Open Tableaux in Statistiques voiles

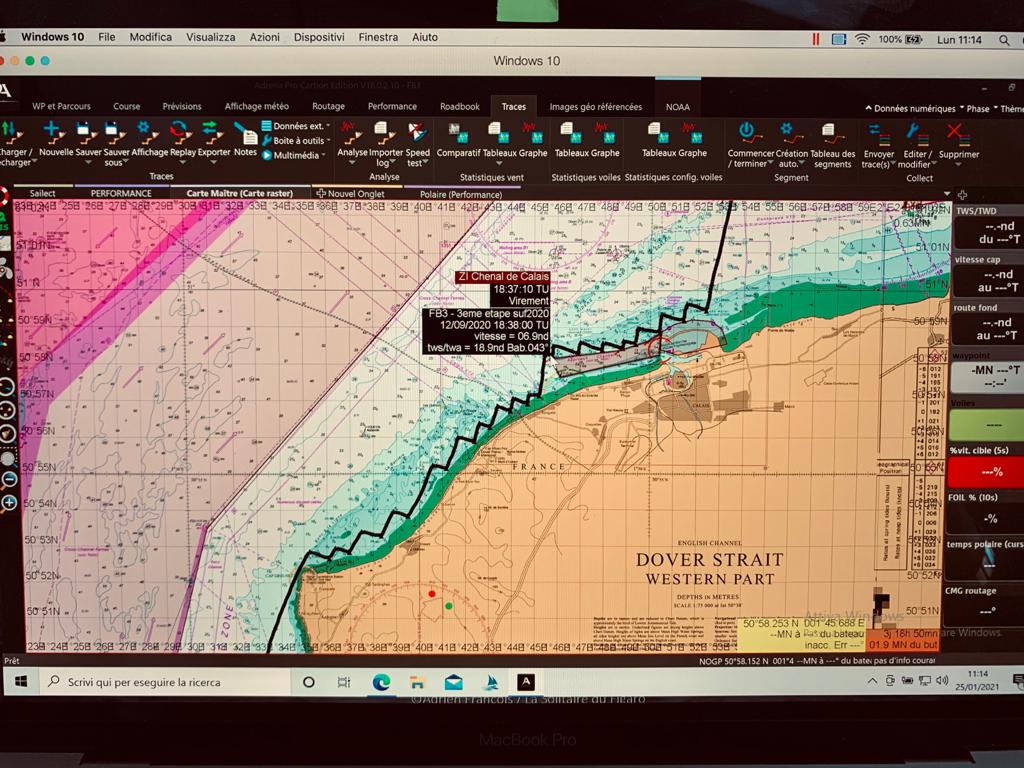pos(572,133)
